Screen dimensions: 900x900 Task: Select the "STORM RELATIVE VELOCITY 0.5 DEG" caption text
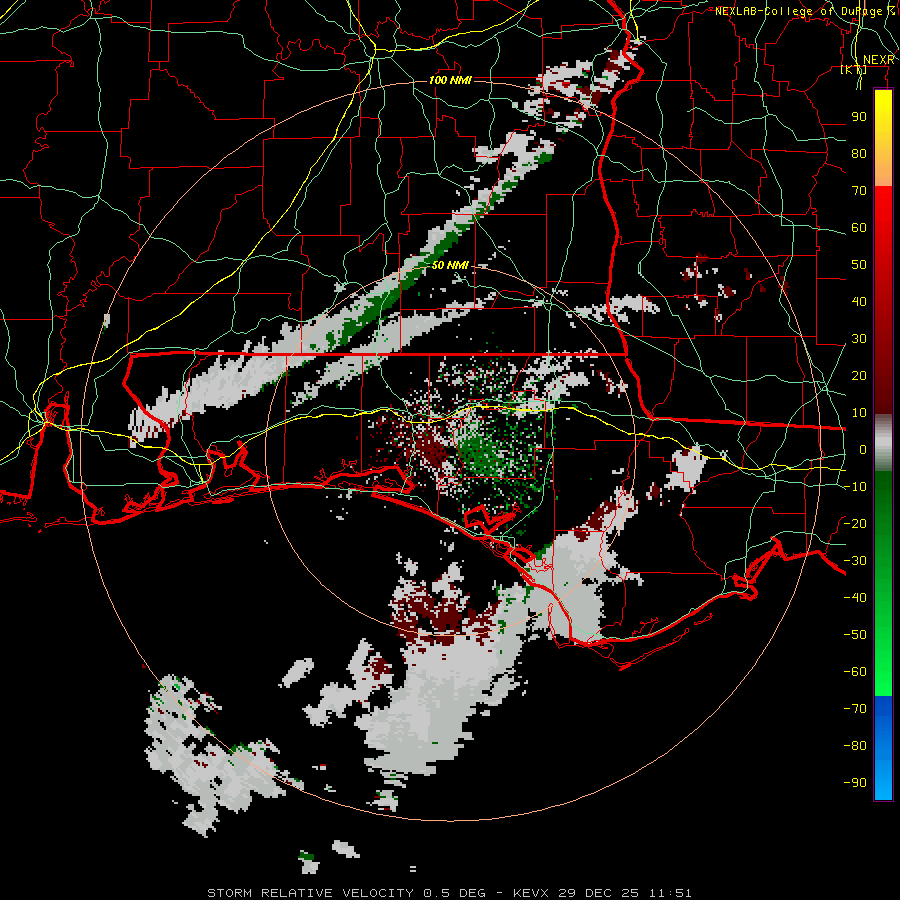(x=346, y=893)
